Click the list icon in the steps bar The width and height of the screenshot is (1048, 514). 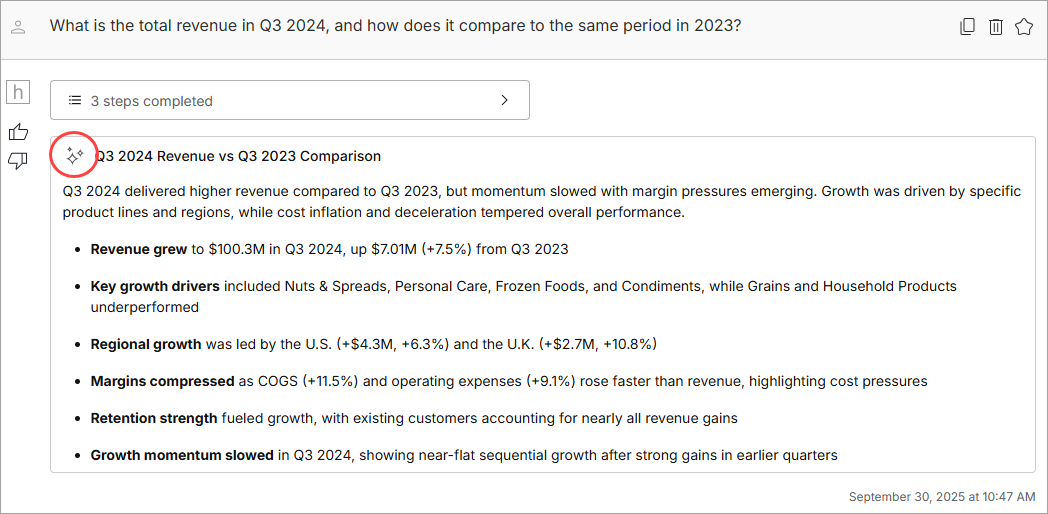pos(74,101)
